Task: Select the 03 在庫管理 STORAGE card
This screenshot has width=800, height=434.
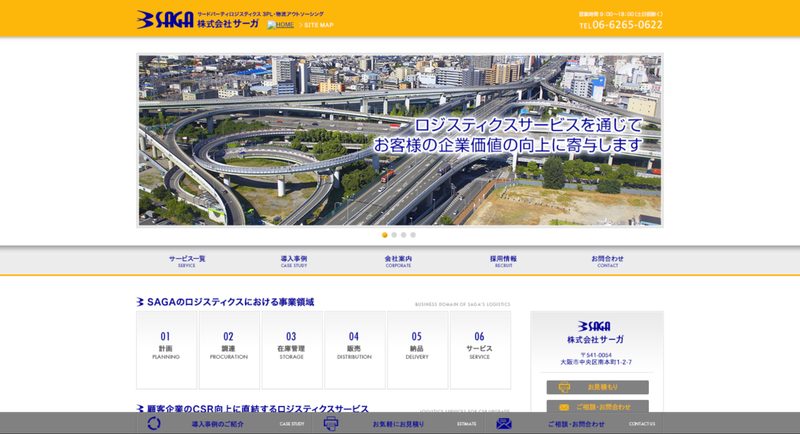Action: click(292, 350)
